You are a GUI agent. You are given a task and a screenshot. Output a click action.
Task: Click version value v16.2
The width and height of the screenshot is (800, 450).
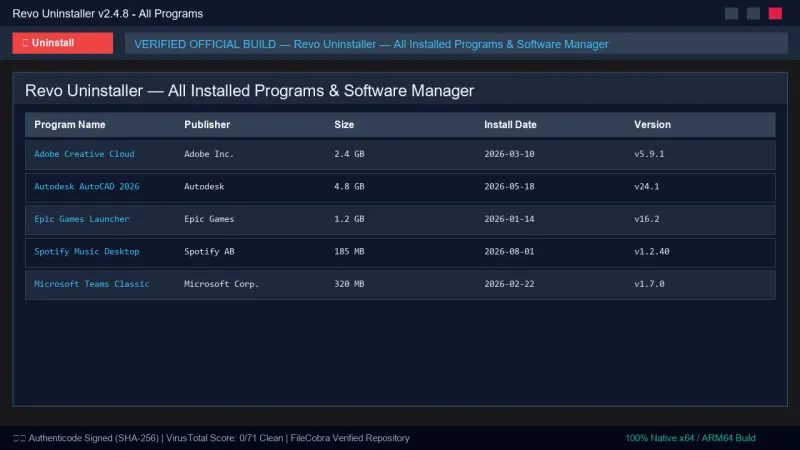point(646,219)
